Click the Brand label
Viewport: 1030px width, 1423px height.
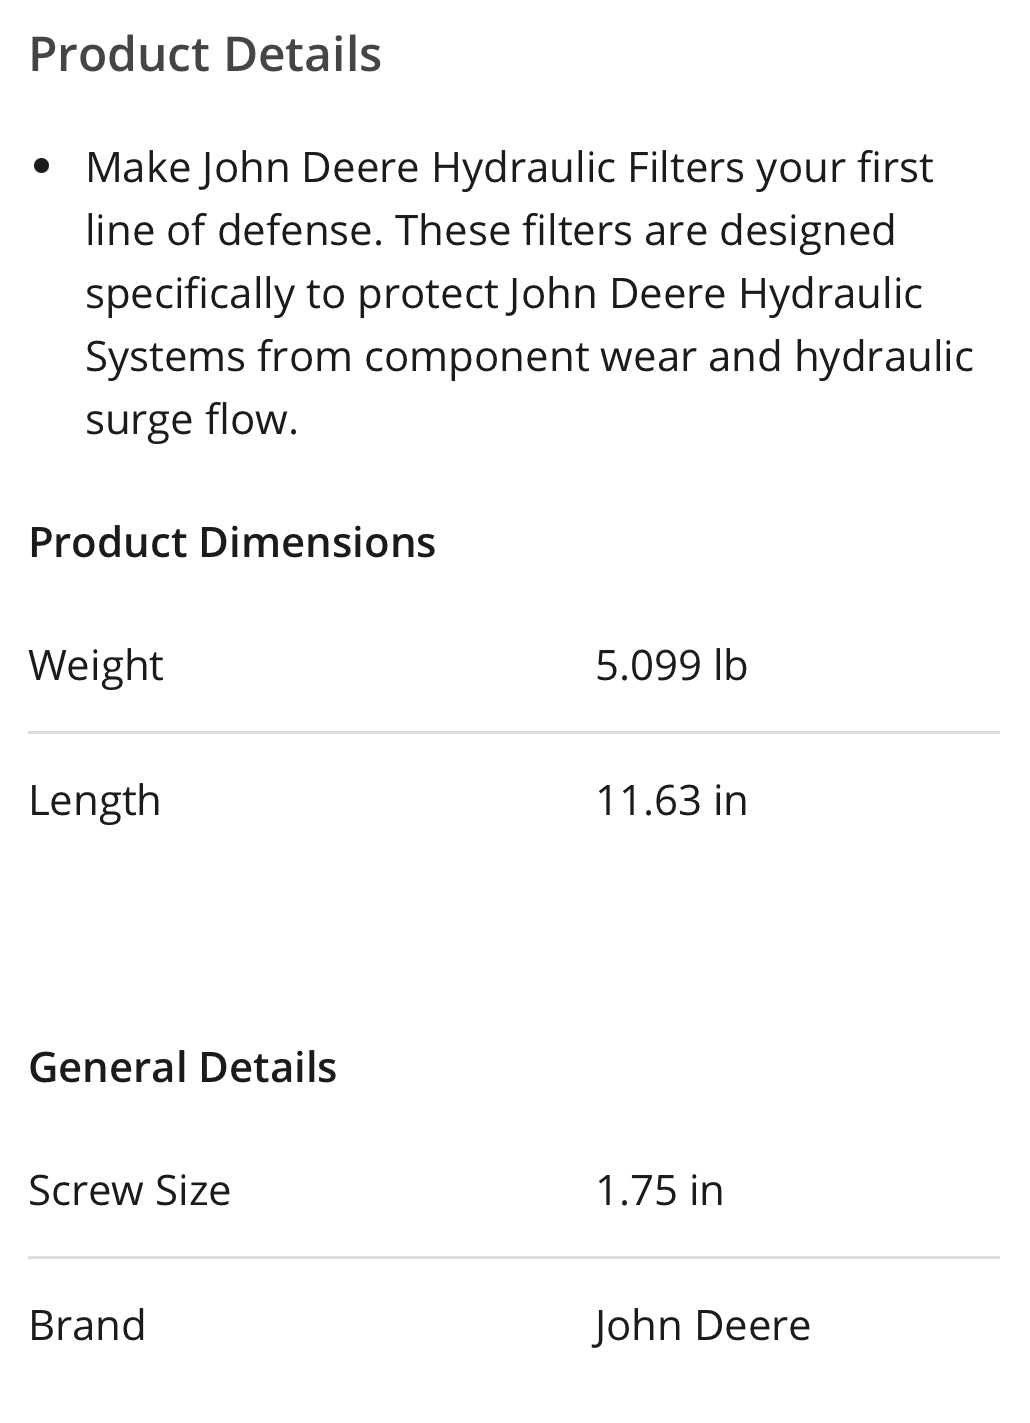pyautogui.click(x=87, y=1326)
